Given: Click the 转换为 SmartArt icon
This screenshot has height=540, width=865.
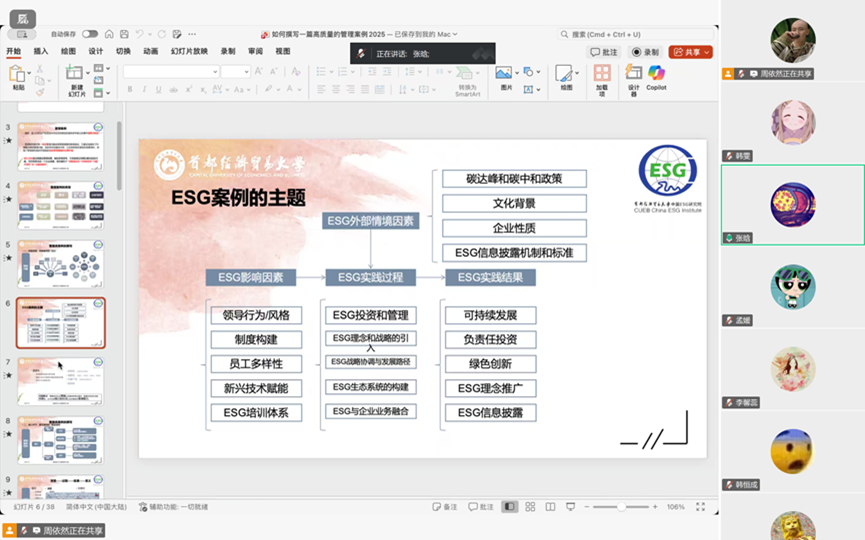Looking at the screenshot, I should [465, 73].
